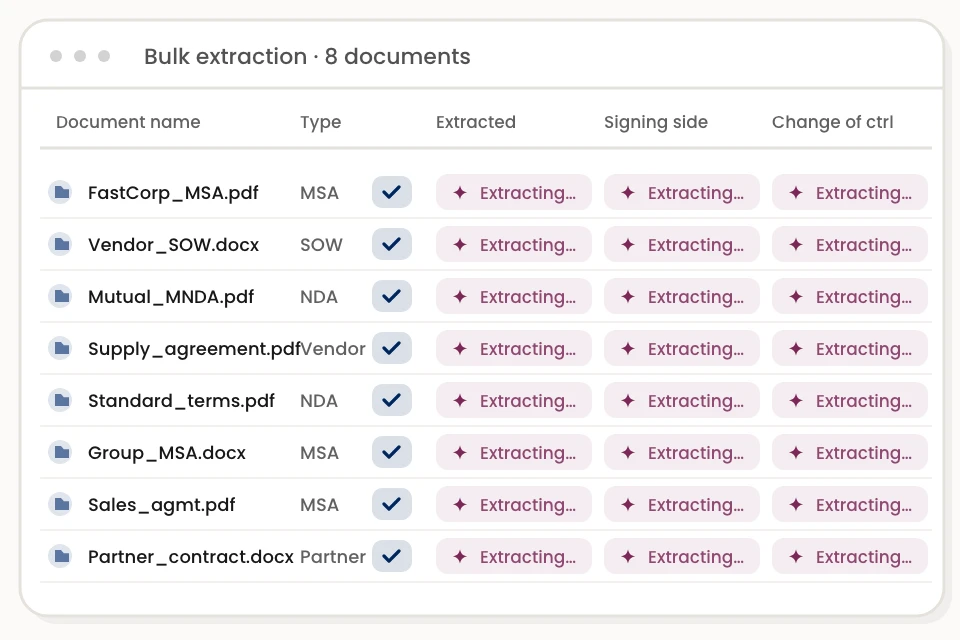Click the Bulk extraction window title
This screenshot has width=960, height=640.
[x=307, y=56]
